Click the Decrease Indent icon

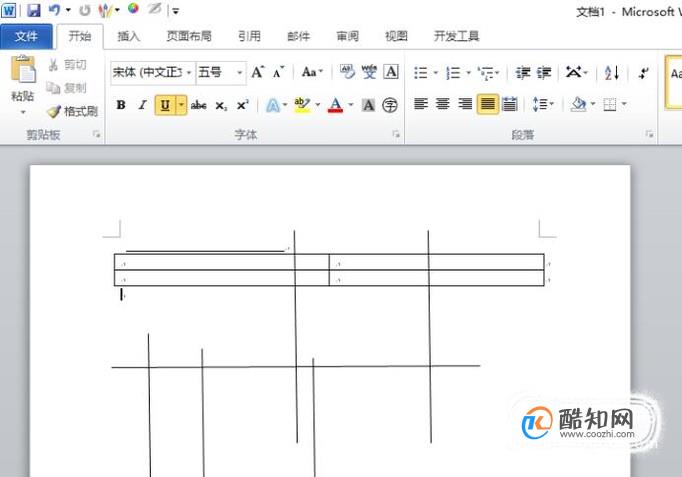(522, 73)
